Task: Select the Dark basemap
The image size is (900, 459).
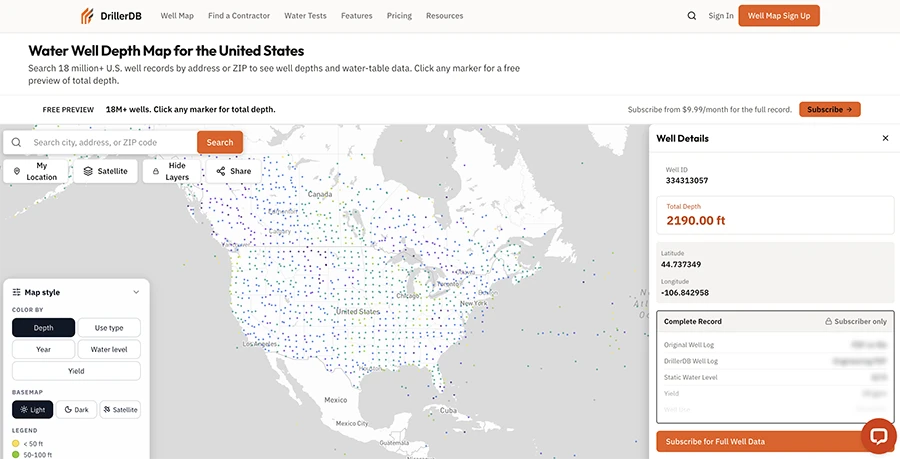Action: coord(76,410)
